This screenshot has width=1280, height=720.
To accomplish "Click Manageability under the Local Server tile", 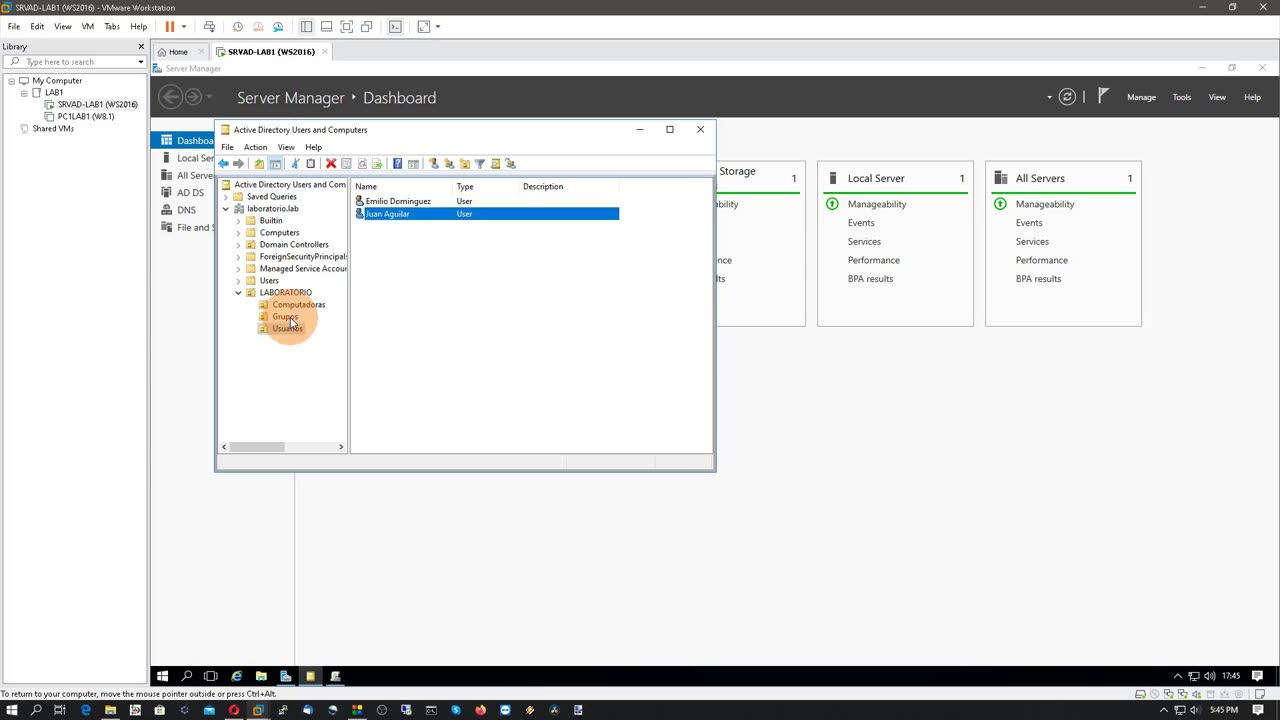I will pyautogui.click(x=877, y=204).
